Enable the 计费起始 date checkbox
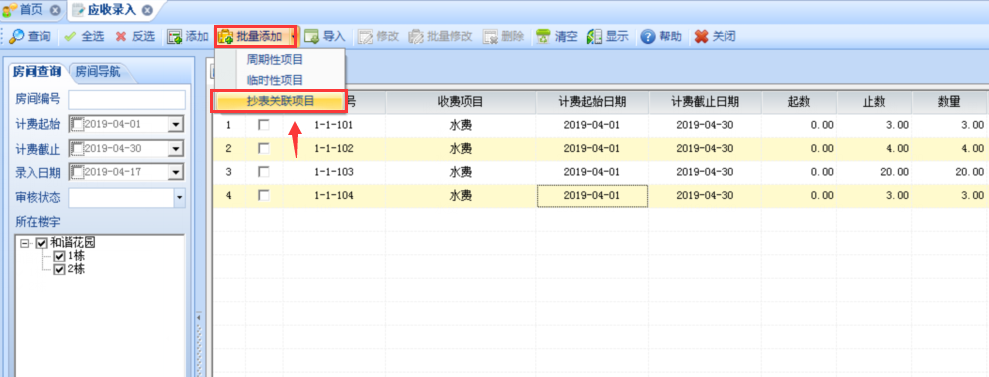Viewport: 989px width, 377px height. coord(78,124)
